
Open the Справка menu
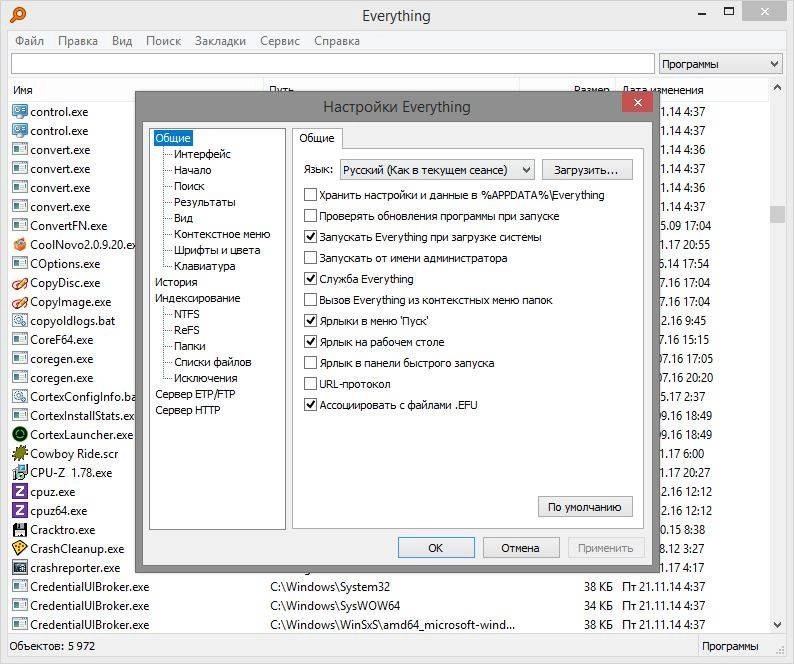click(337, 41)
